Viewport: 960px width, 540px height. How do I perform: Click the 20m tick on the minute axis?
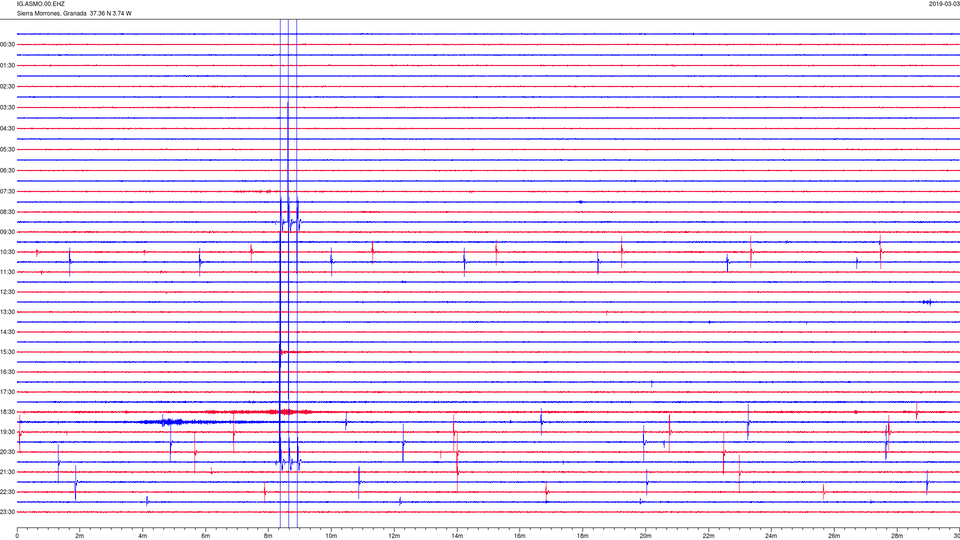click(645, 536)
